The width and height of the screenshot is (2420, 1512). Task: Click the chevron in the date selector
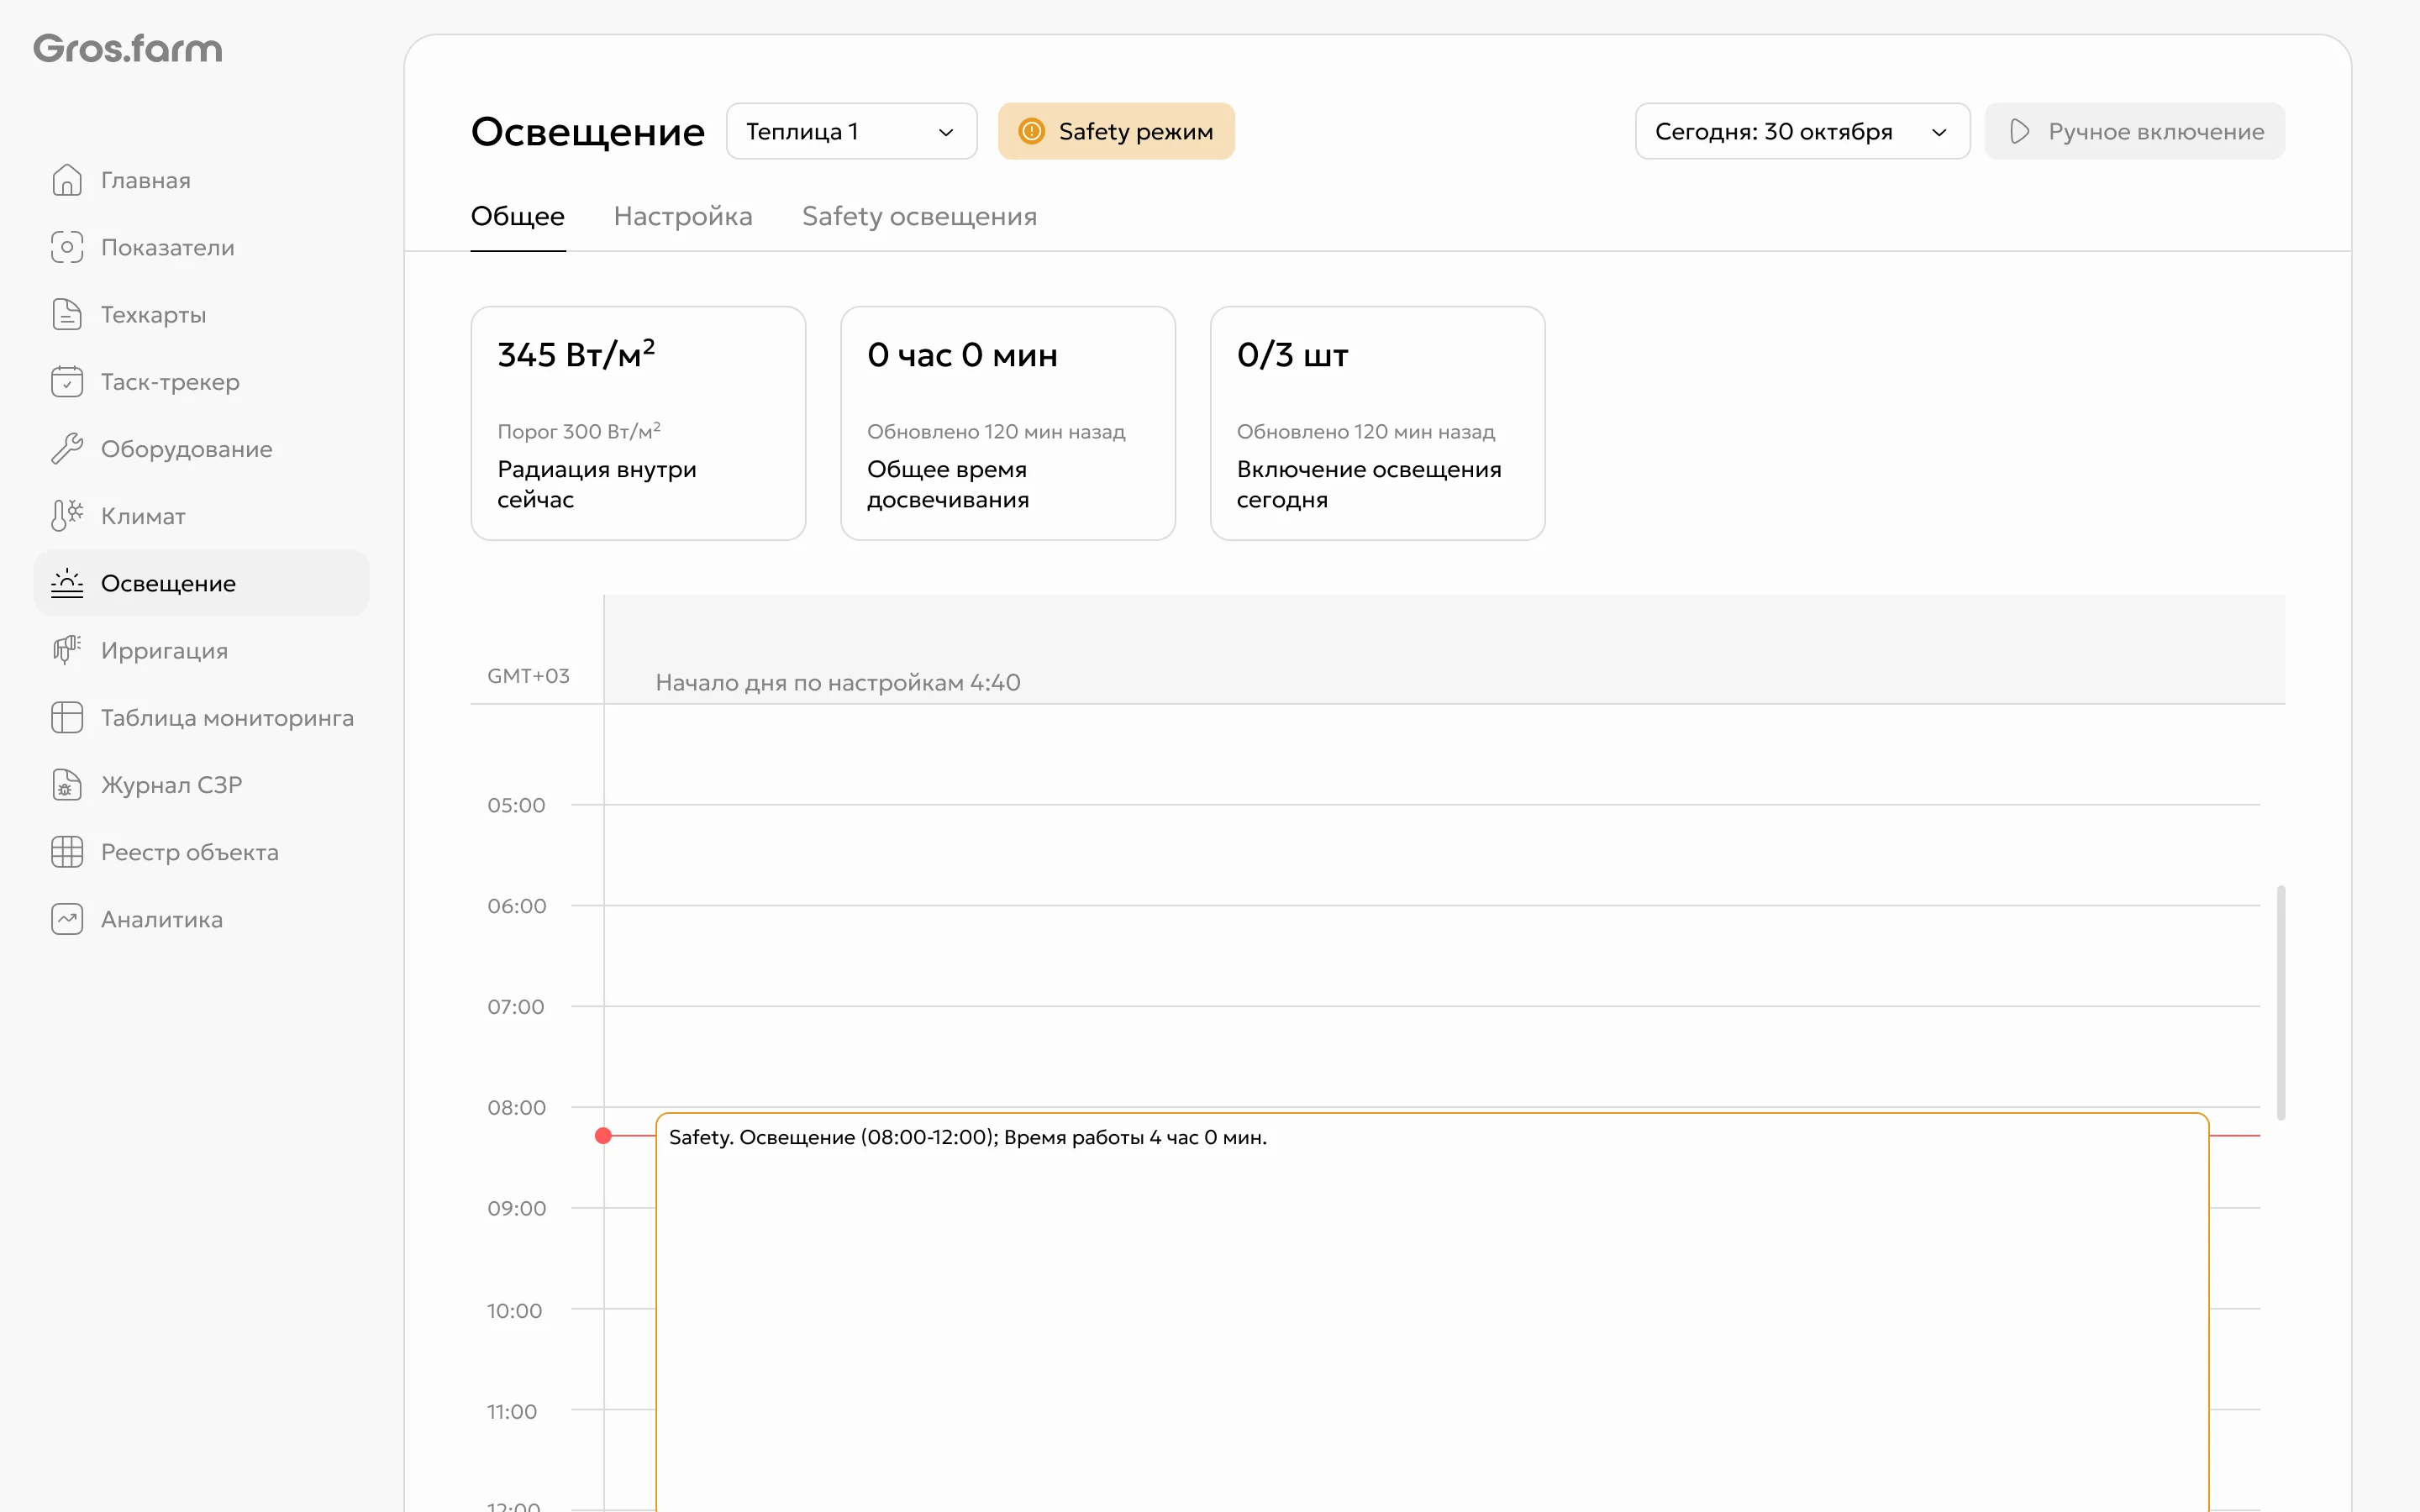tap(1938, 132)
